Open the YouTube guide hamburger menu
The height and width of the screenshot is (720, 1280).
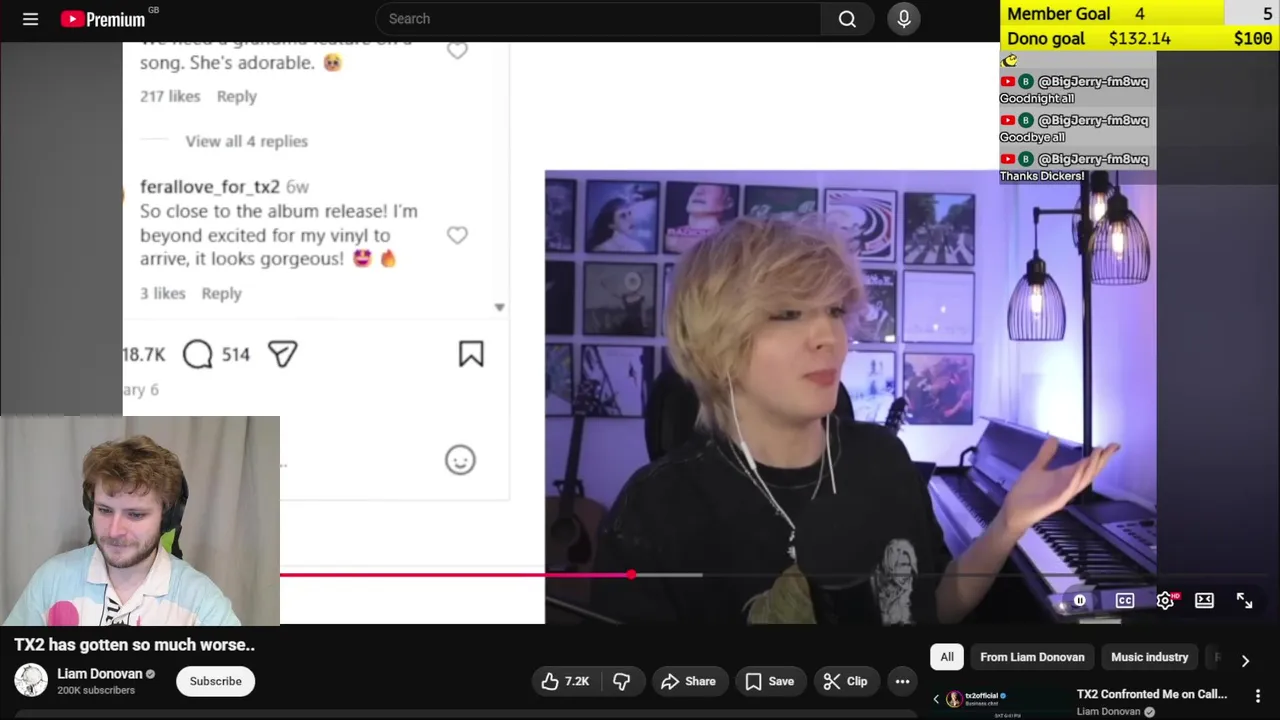point(30,19)
